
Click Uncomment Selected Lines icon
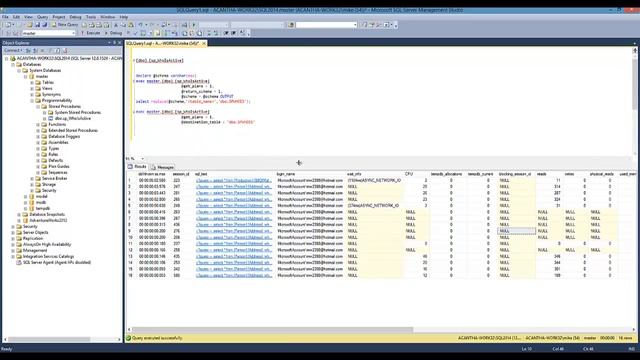coord(216,33)
